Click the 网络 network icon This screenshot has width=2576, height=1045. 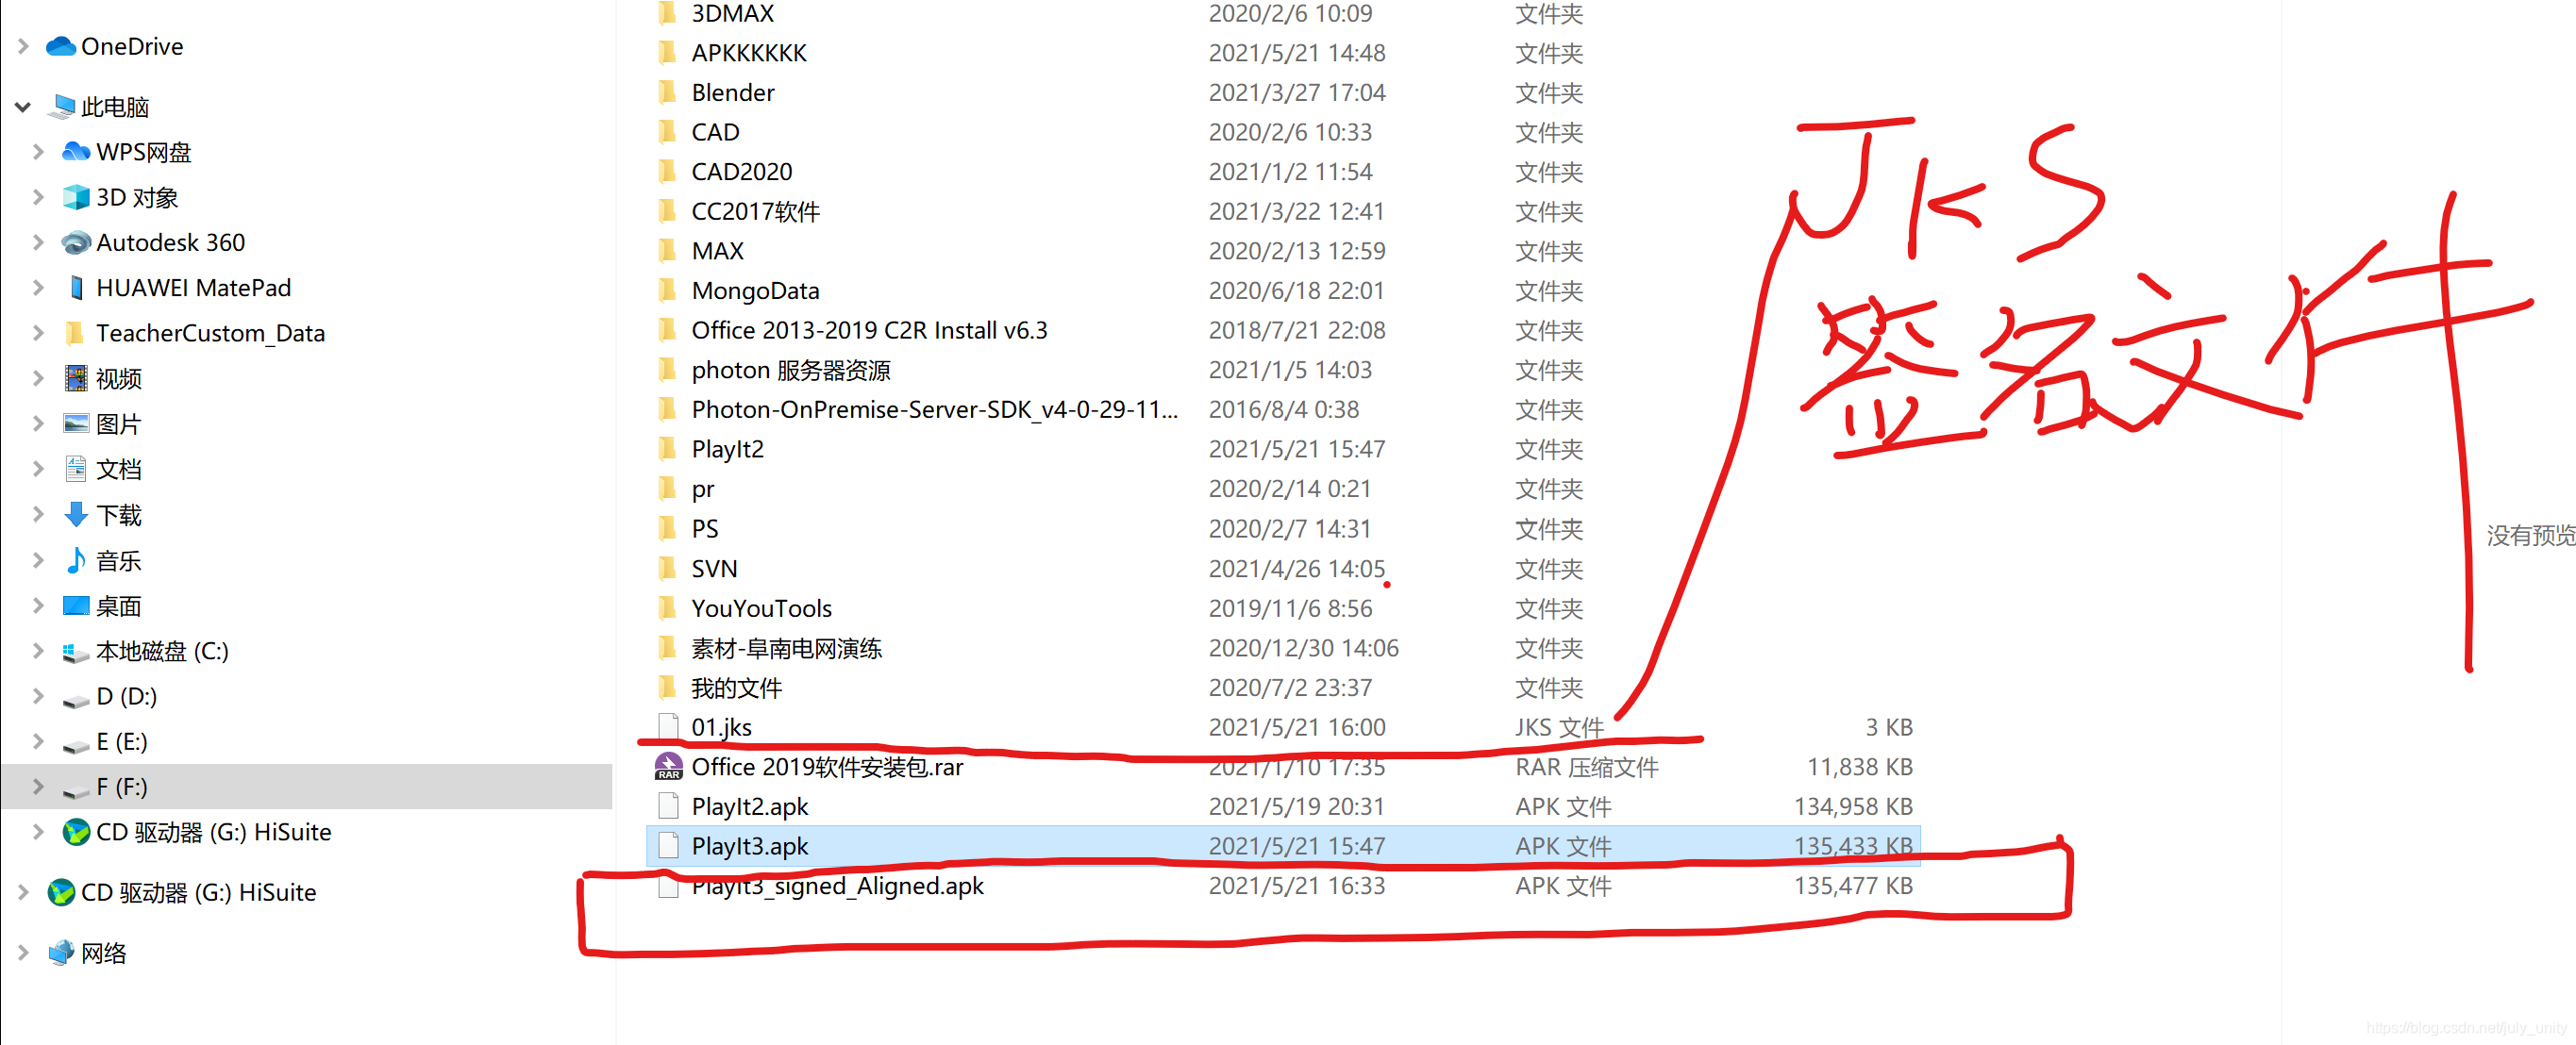tap(61, 952)
